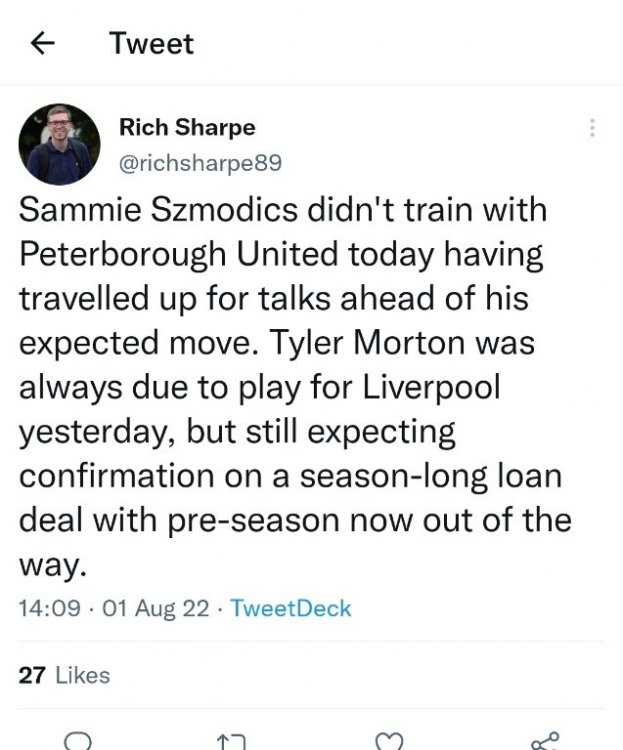Like the tweet with the heart icon
623x750 pixels.
[x=387, y=741]
